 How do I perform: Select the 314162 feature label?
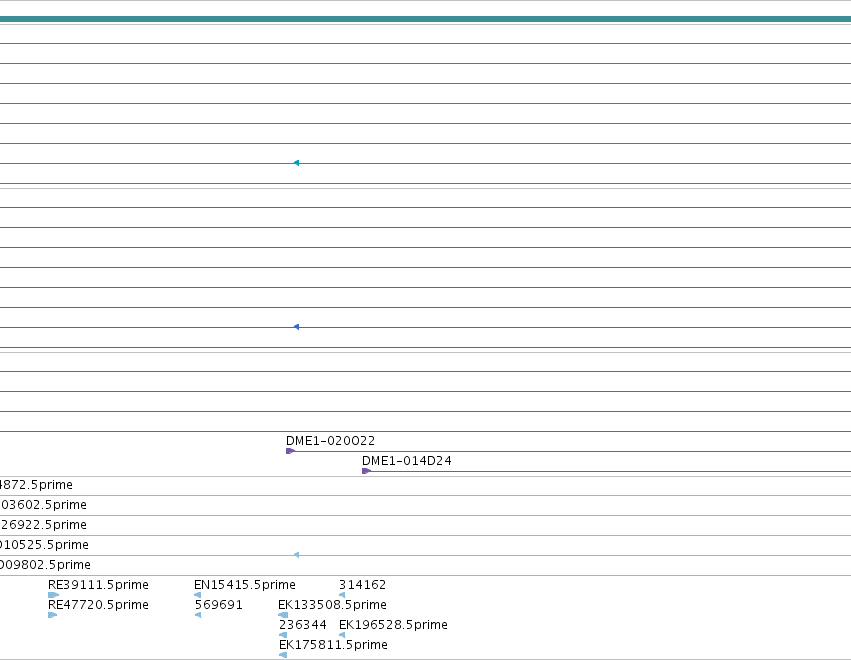tap(363, 585)
